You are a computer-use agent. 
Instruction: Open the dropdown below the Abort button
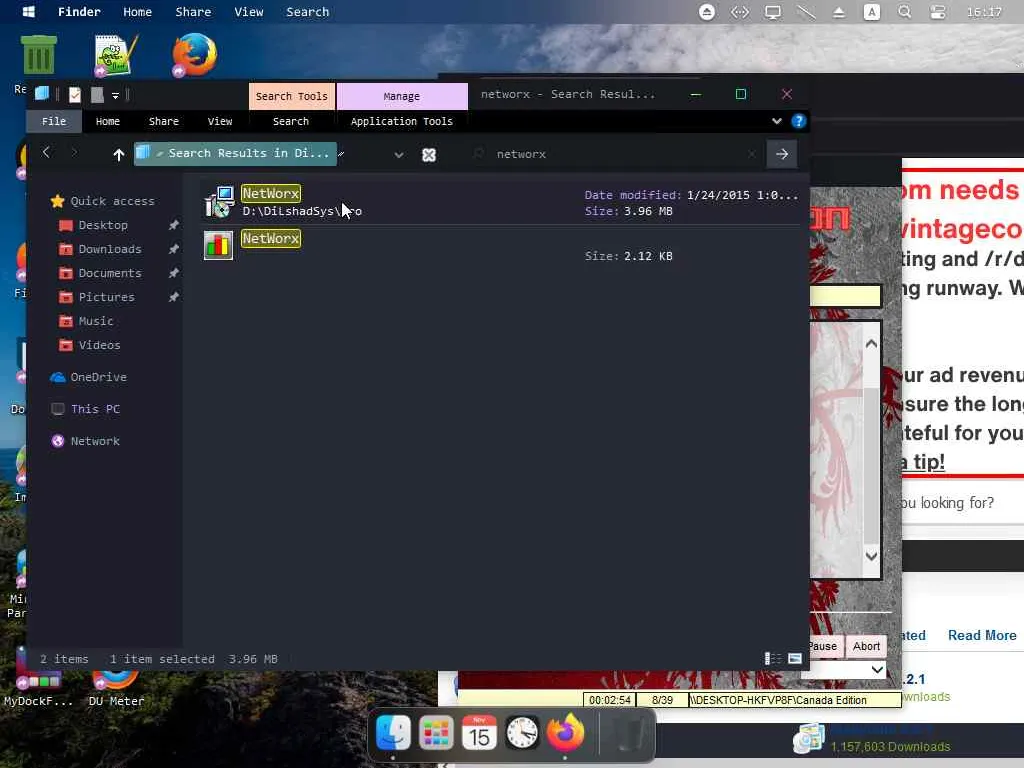tap(877, 669)
